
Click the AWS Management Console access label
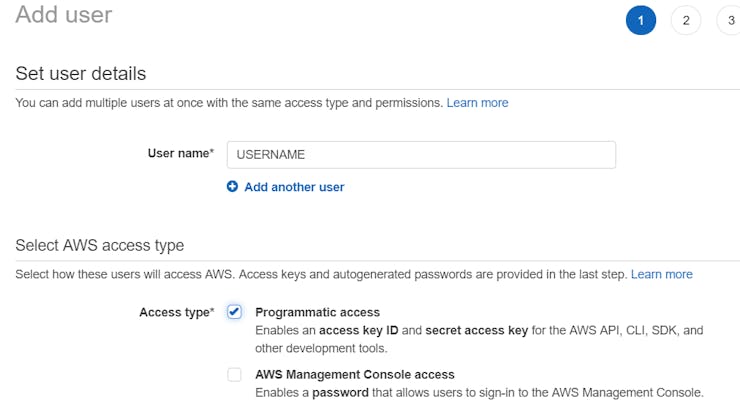coord(355,374)
